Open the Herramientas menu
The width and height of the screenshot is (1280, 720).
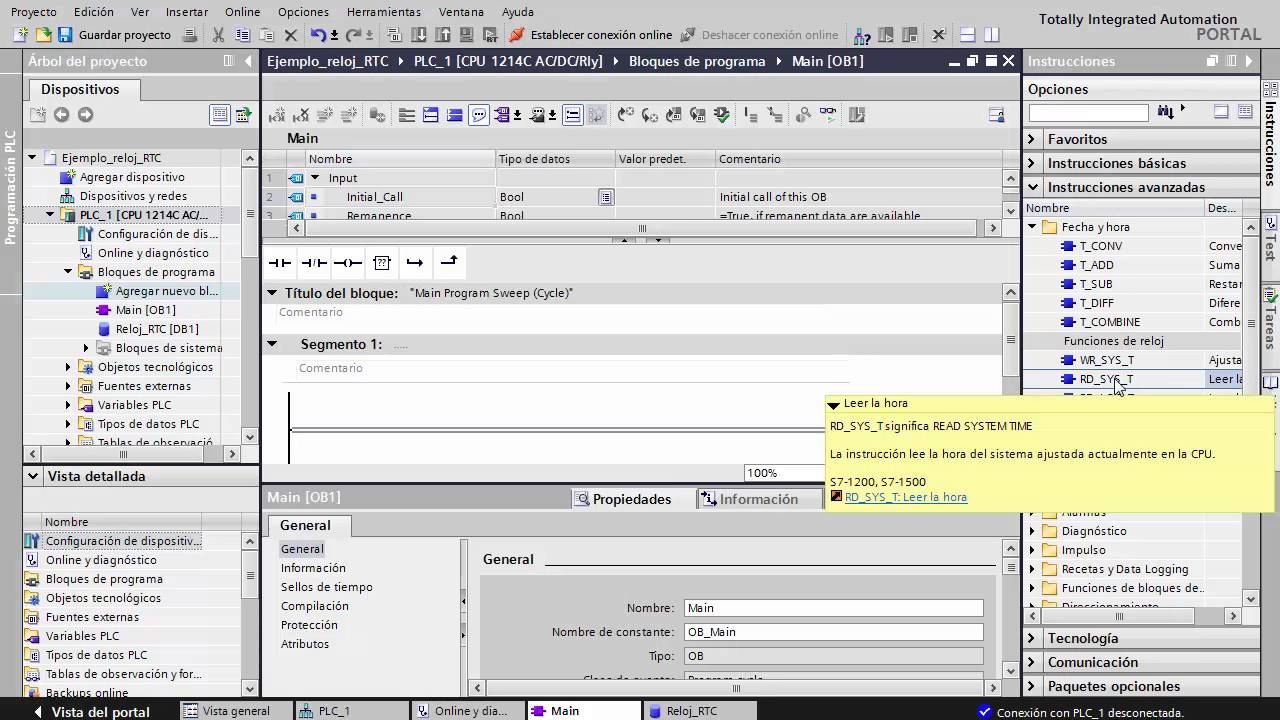pos(384,12)
